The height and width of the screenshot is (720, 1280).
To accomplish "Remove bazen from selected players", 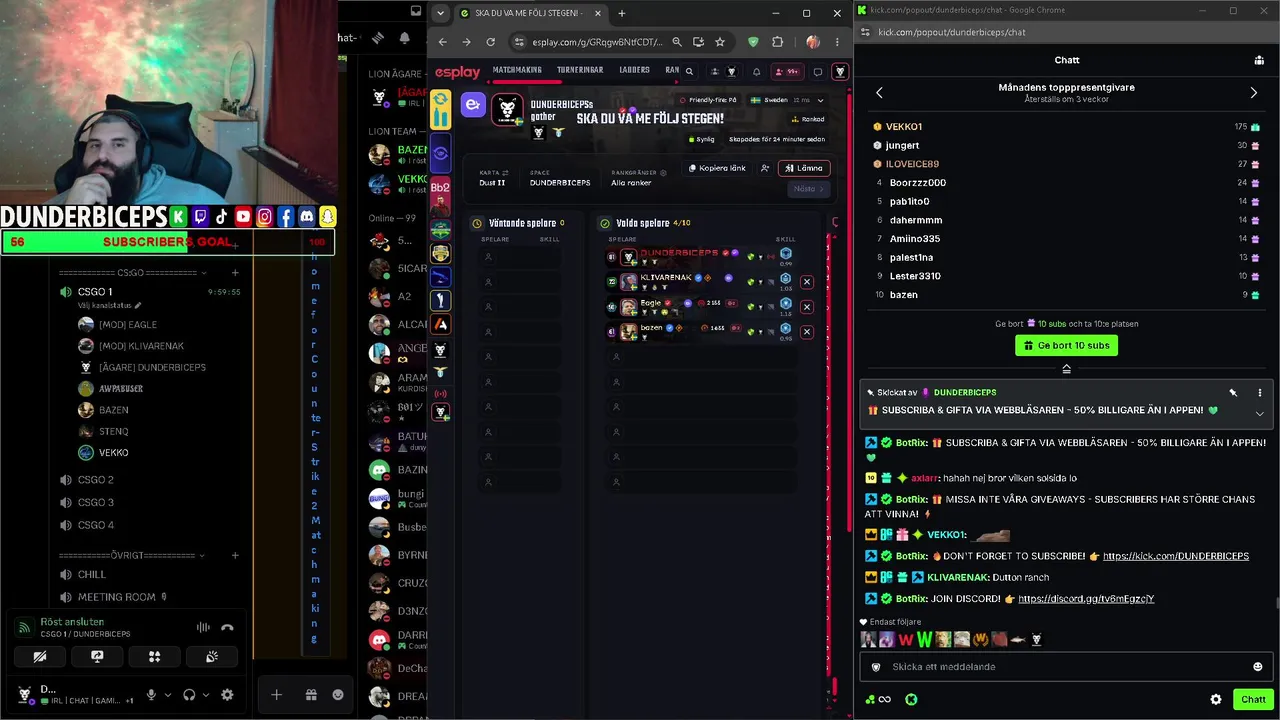I will coord(807,332).
